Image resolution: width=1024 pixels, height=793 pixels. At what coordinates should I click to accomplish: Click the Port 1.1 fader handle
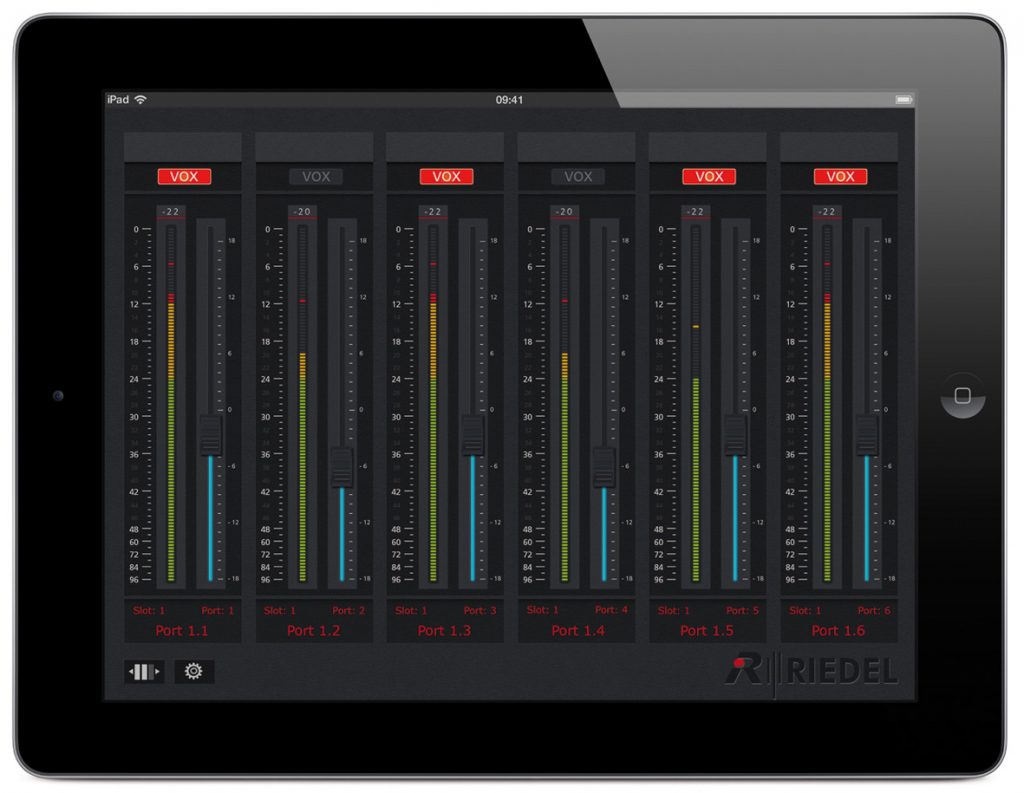[x=210, y=436]
